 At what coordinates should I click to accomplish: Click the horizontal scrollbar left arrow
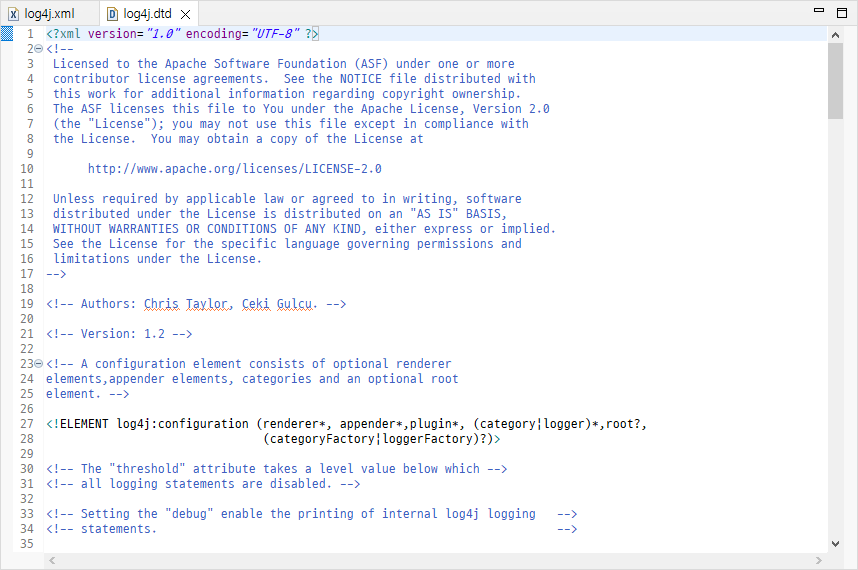click(52, 560)
